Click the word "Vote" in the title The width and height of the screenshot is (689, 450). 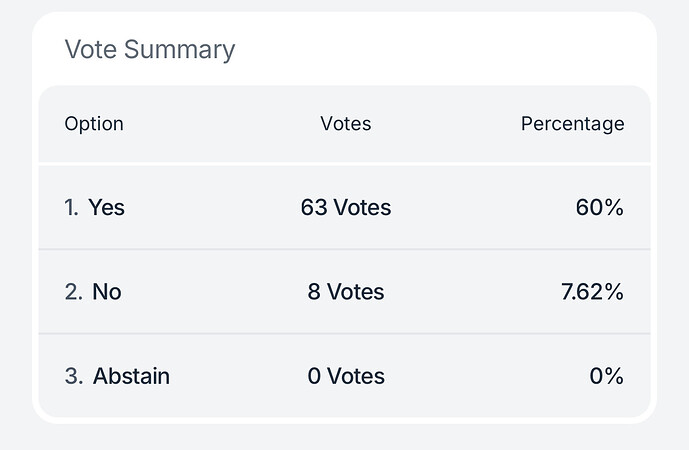click(x=89, y=49)
